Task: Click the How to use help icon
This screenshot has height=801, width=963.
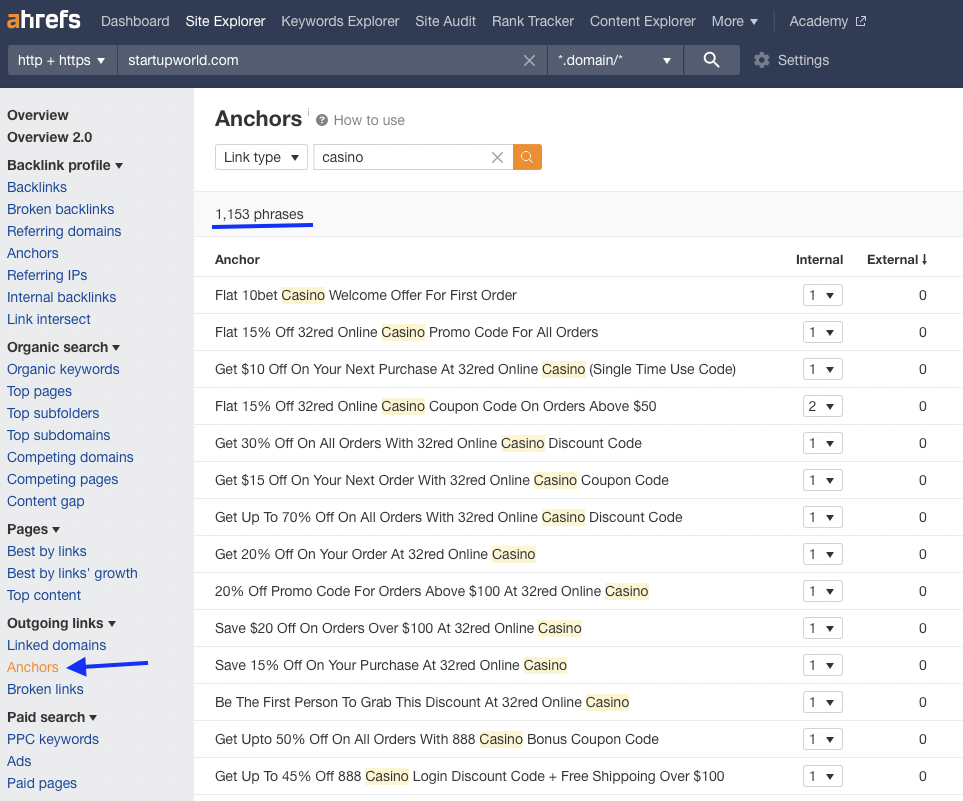Action: pyautogui.click(x=322, y=120)
